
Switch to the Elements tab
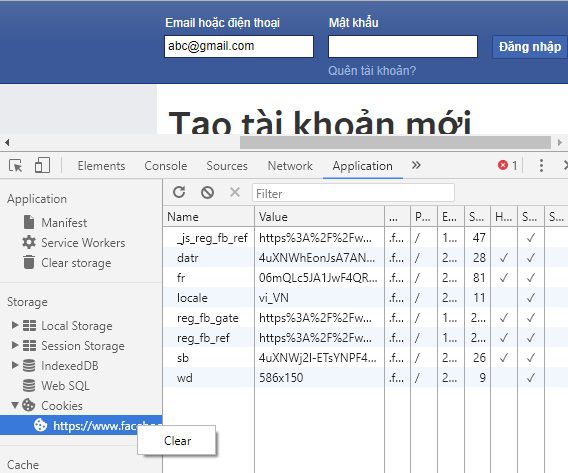coord(101,166)
